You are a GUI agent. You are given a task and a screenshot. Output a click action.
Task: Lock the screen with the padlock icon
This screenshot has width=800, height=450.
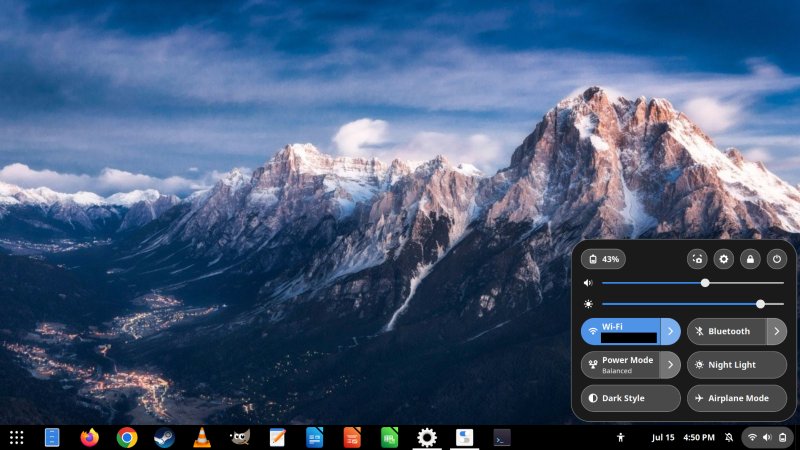tap(750, 259)
